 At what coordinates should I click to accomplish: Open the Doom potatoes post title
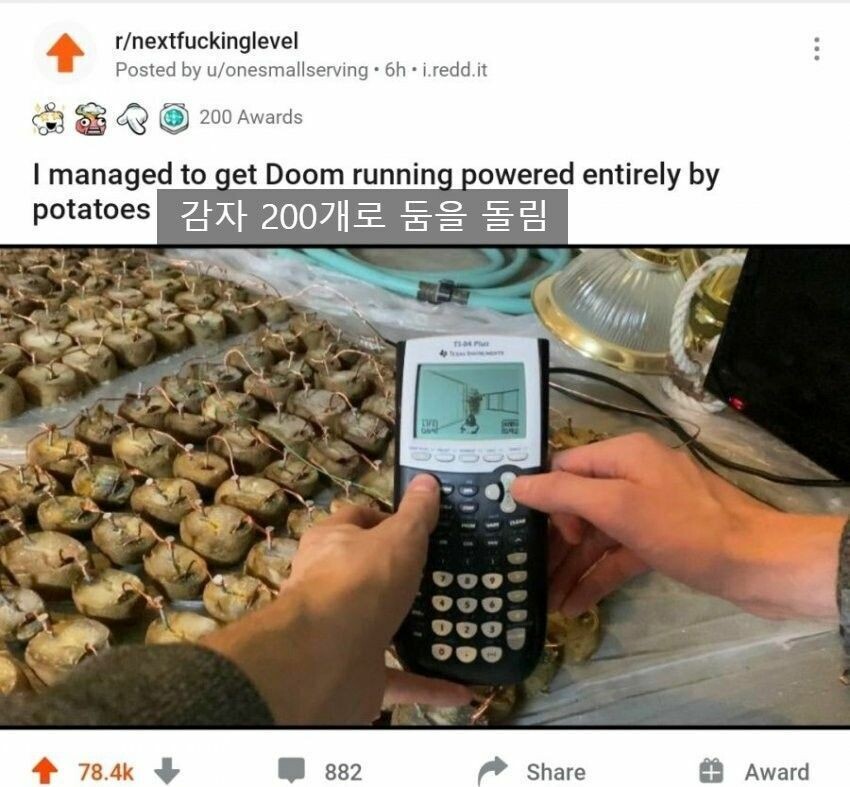point(375,192)
